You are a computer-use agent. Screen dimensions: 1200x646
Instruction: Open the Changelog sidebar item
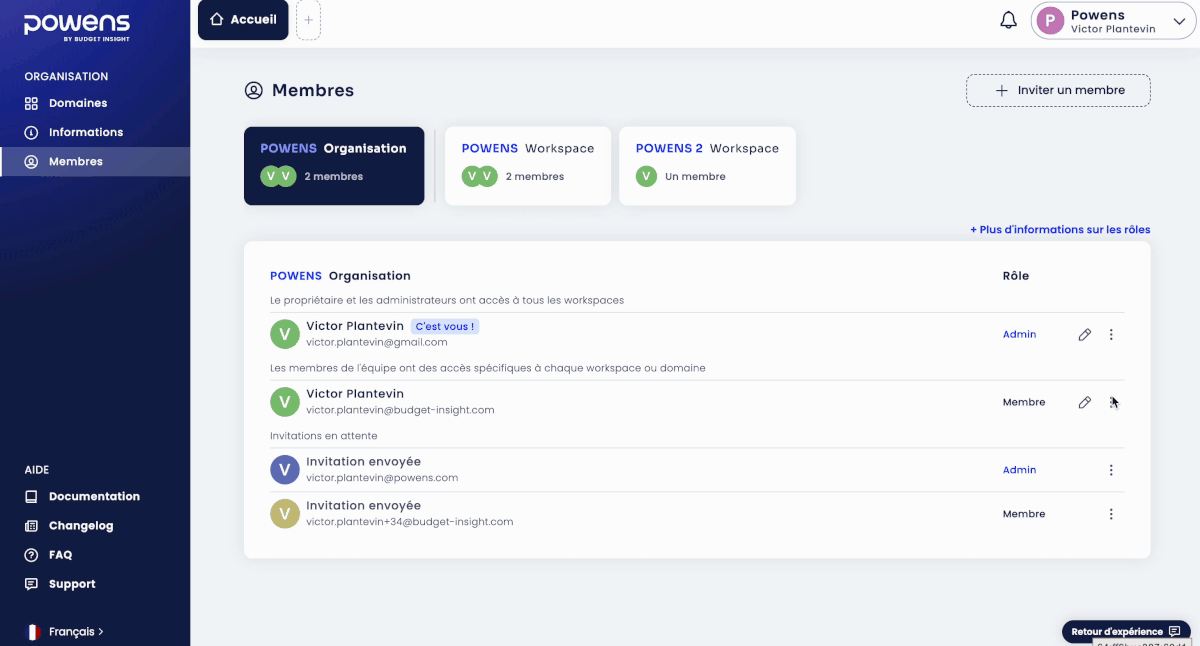(80, 526)
